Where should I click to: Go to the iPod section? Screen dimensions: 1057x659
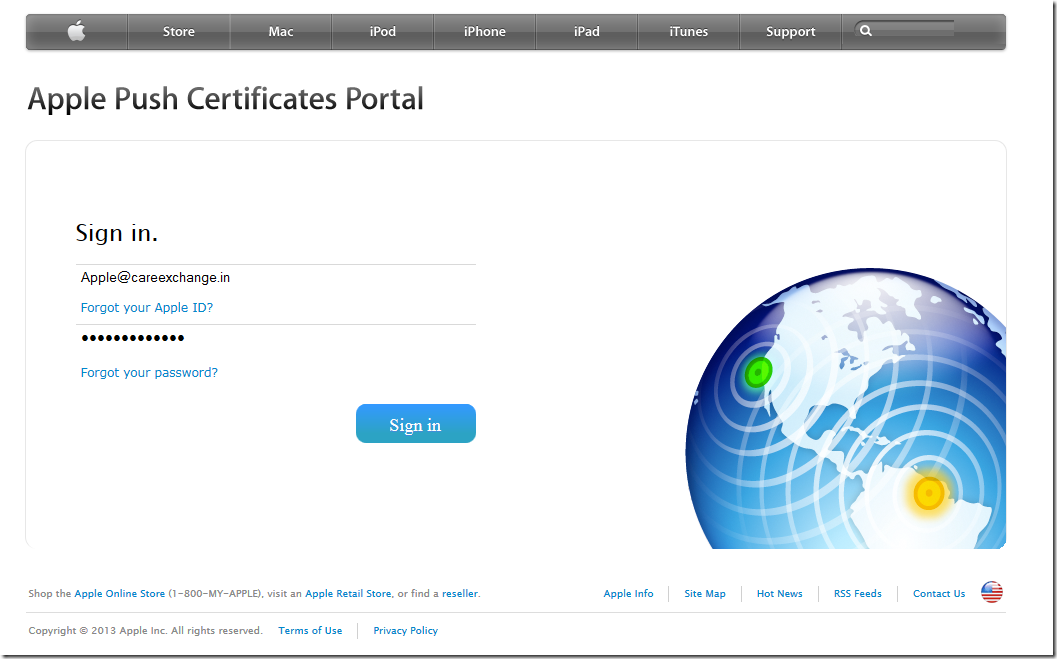(x=383, y=32)
